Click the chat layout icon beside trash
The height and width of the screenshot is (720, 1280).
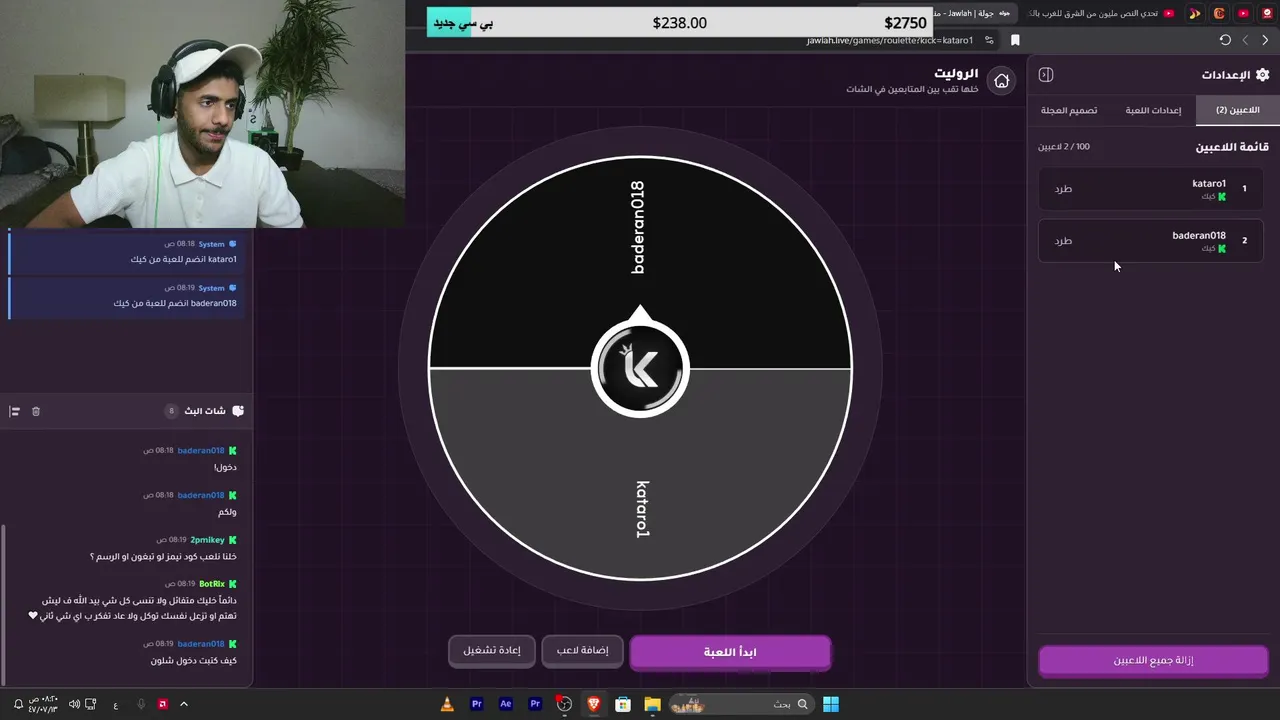pyautogui.click(x=15, y=411)
